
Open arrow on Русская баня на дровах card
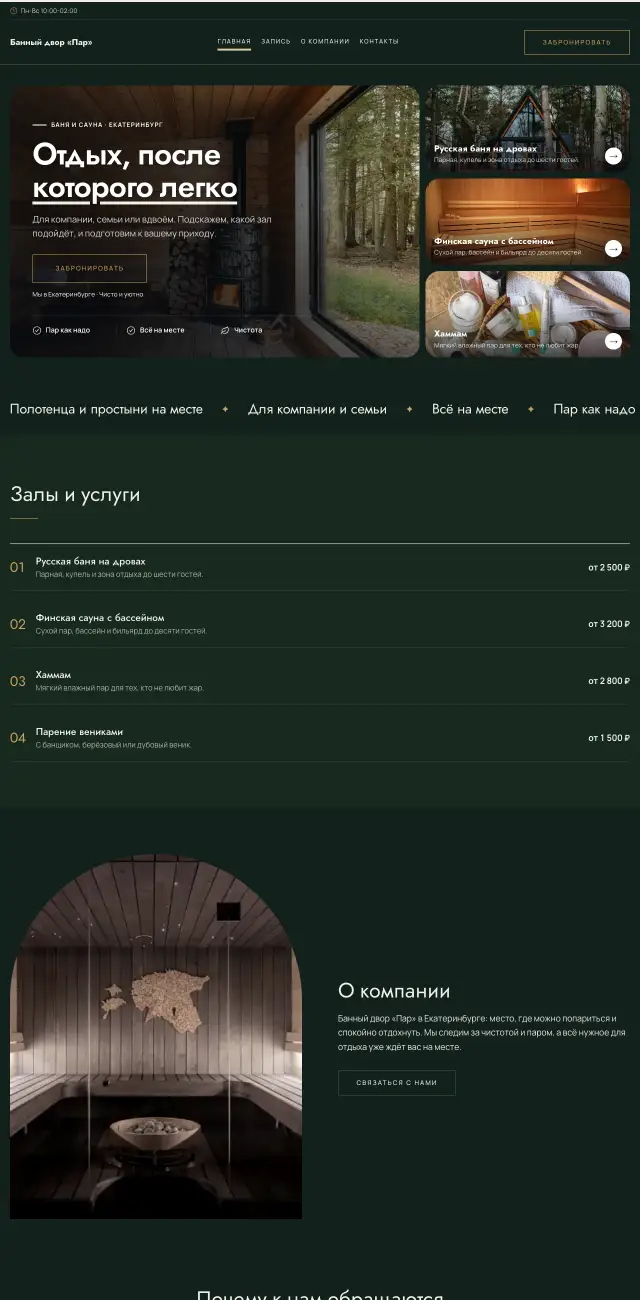click(x=613, y=156)
